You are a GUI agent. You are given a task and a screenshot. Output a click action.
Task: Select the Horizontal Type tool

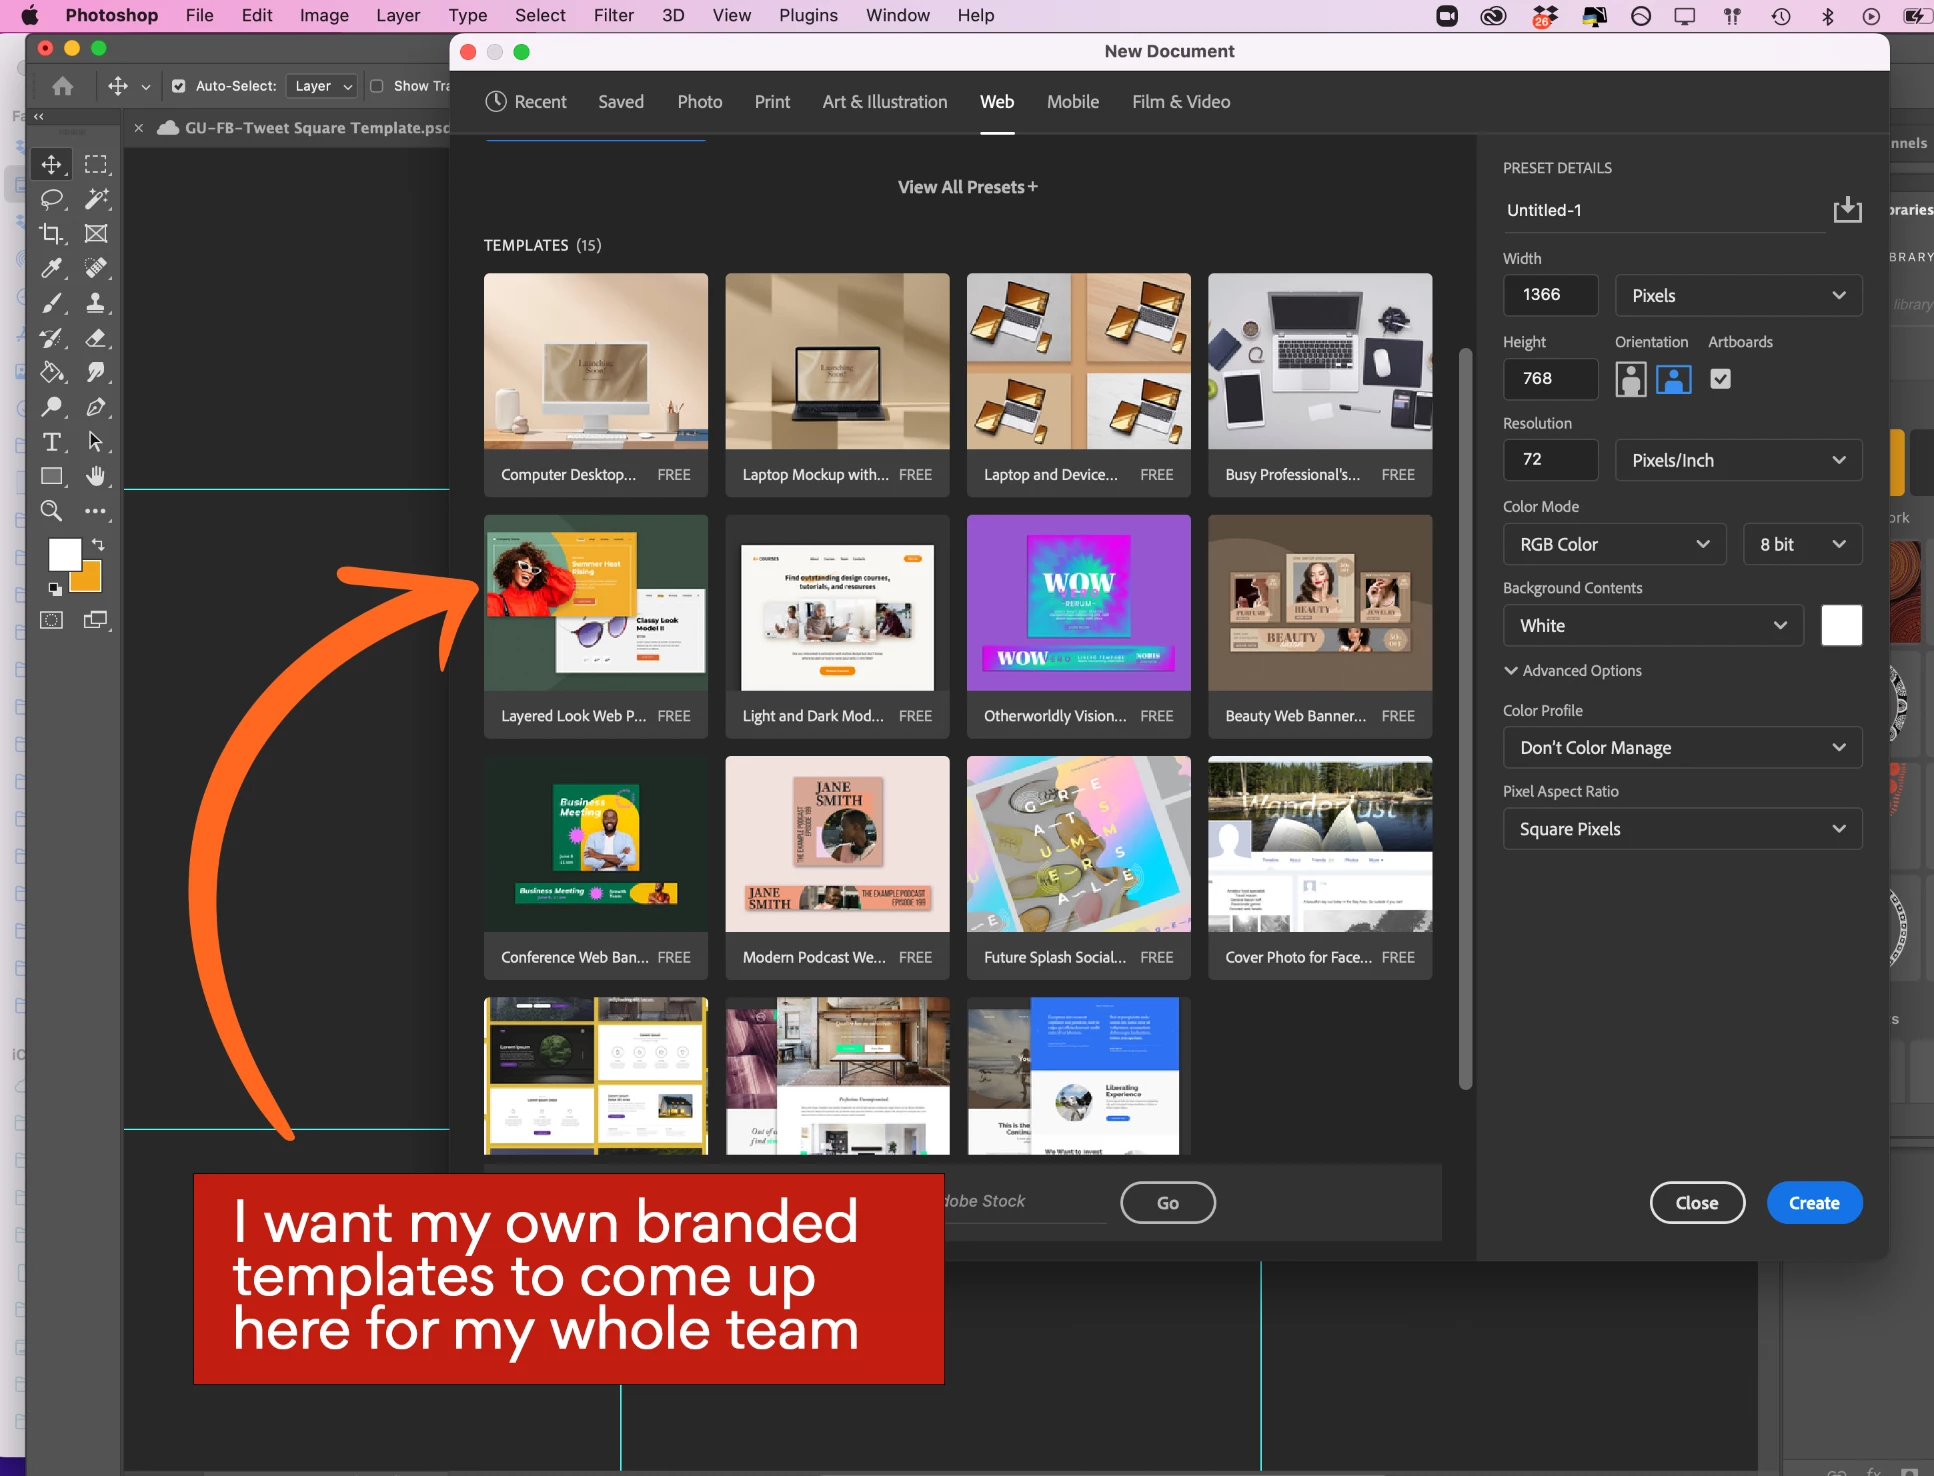pyautogui.click(x=51, y=442)
